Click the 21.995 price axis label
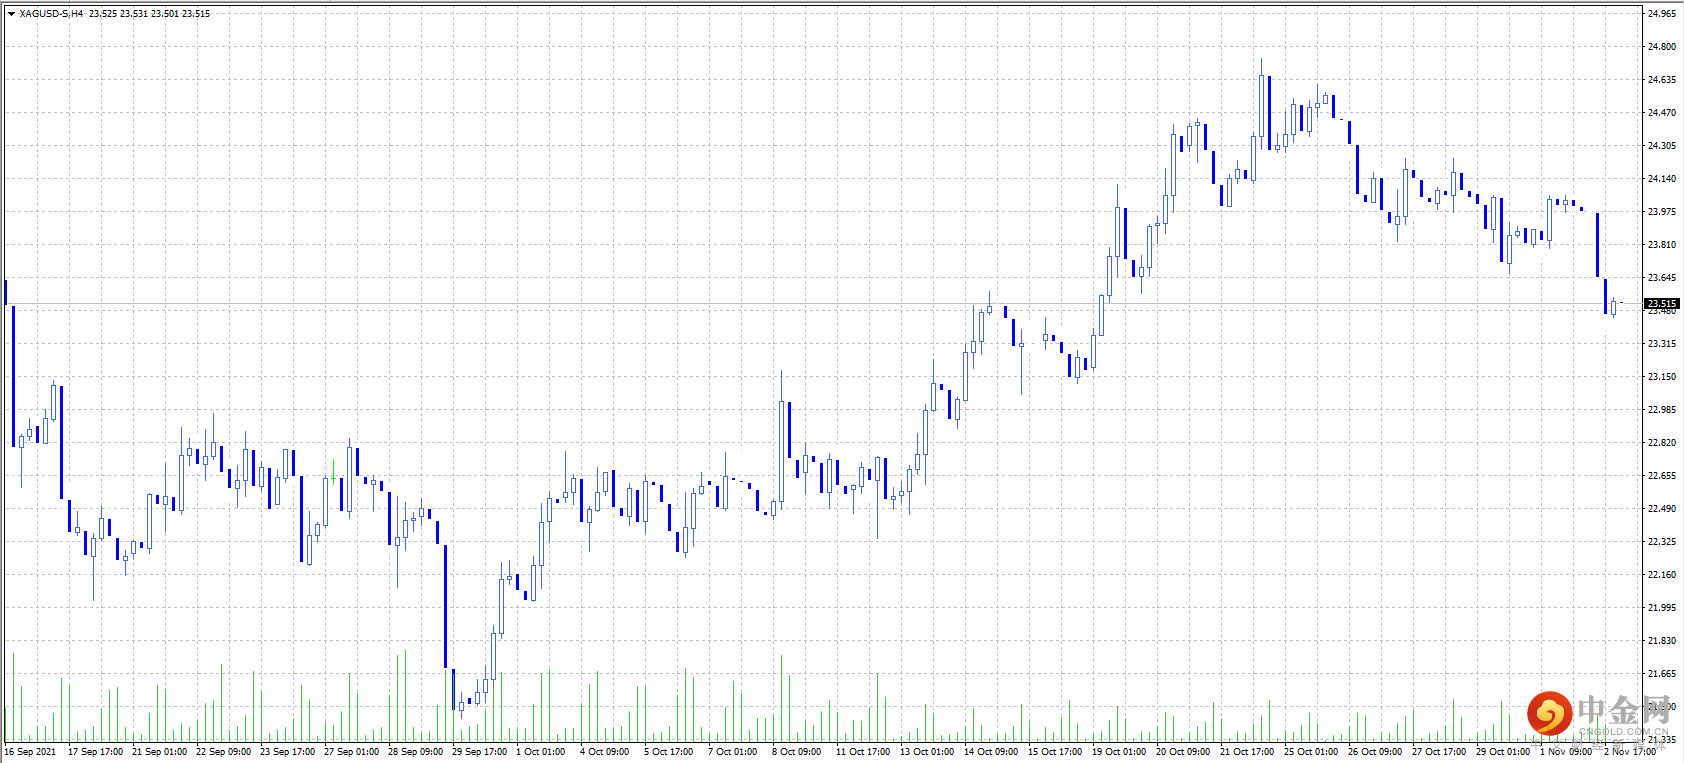1684x763 pixels. pyautogui.click(x=1661, y=608)
